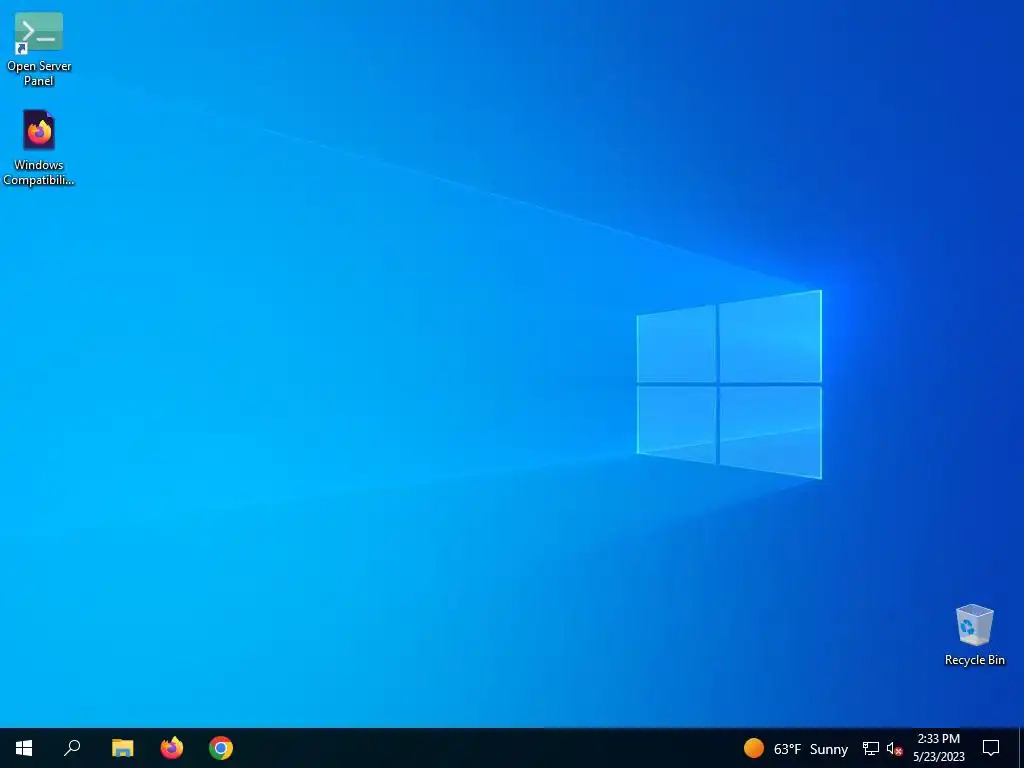Viewport: 1024px width, 768px height.
Task: Launch File Explorer from the taskbar
Action: (x=122, y=748)
